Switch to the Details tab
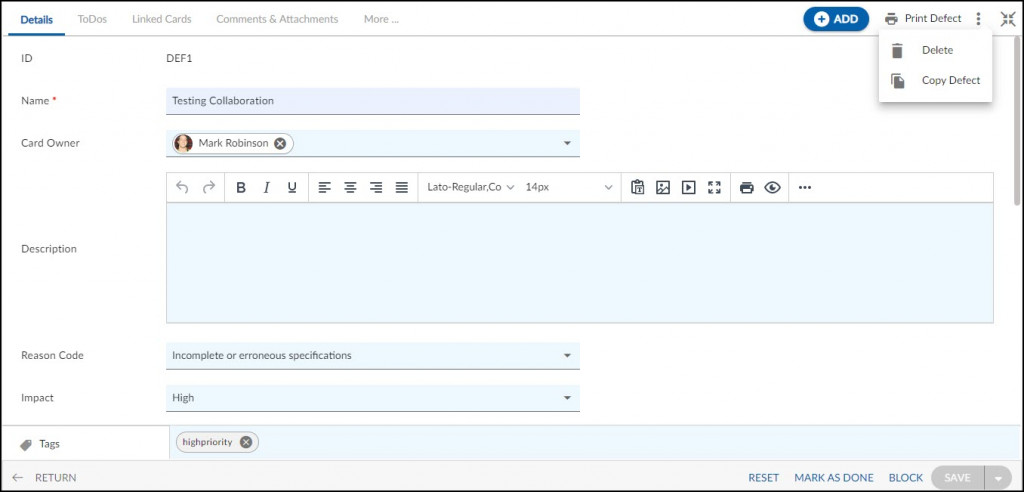This screenshot has width=1024, height=492. [37, 19]
